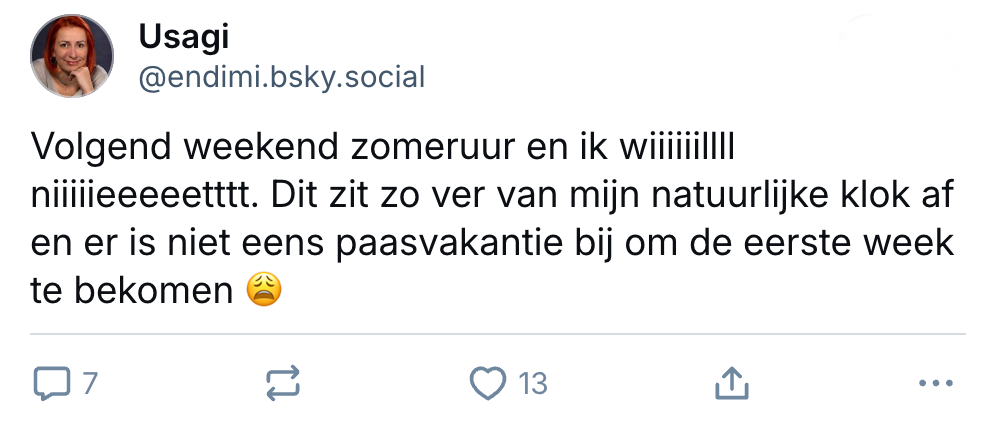Open the @endimi.bsky.social handle link
Image resolution: width=998 pixels, height=433 pixels.
pyautogui.click(x=282, y=77)
